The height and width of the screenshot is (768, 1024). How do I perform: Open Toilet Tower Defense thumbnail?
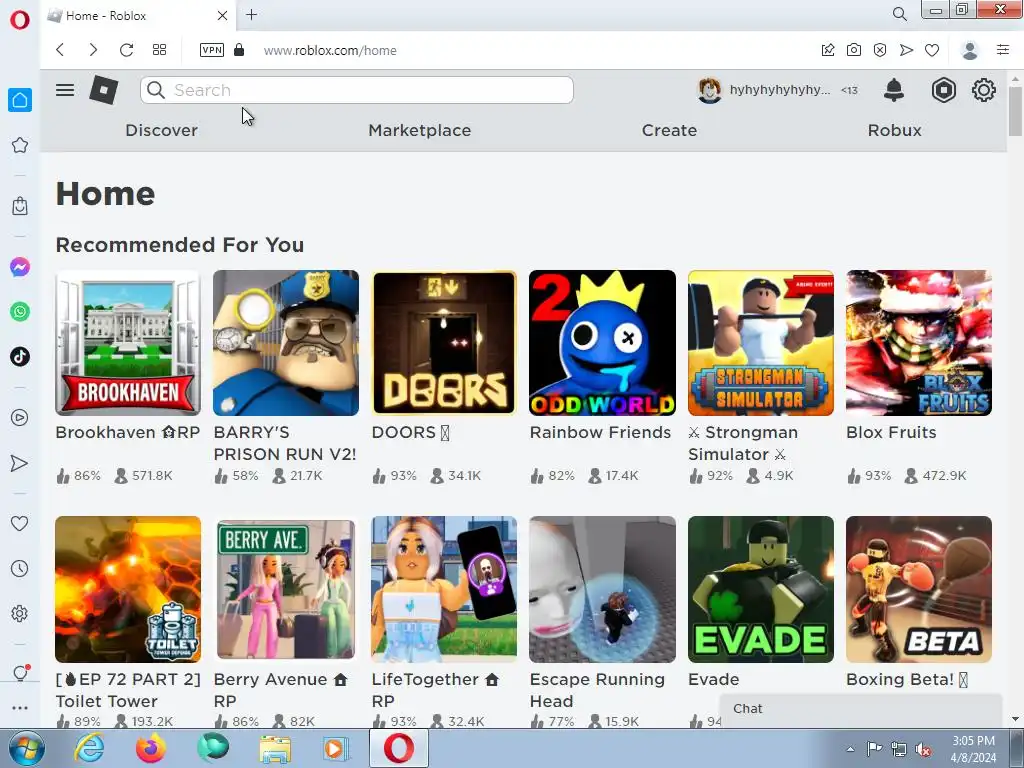128,590
